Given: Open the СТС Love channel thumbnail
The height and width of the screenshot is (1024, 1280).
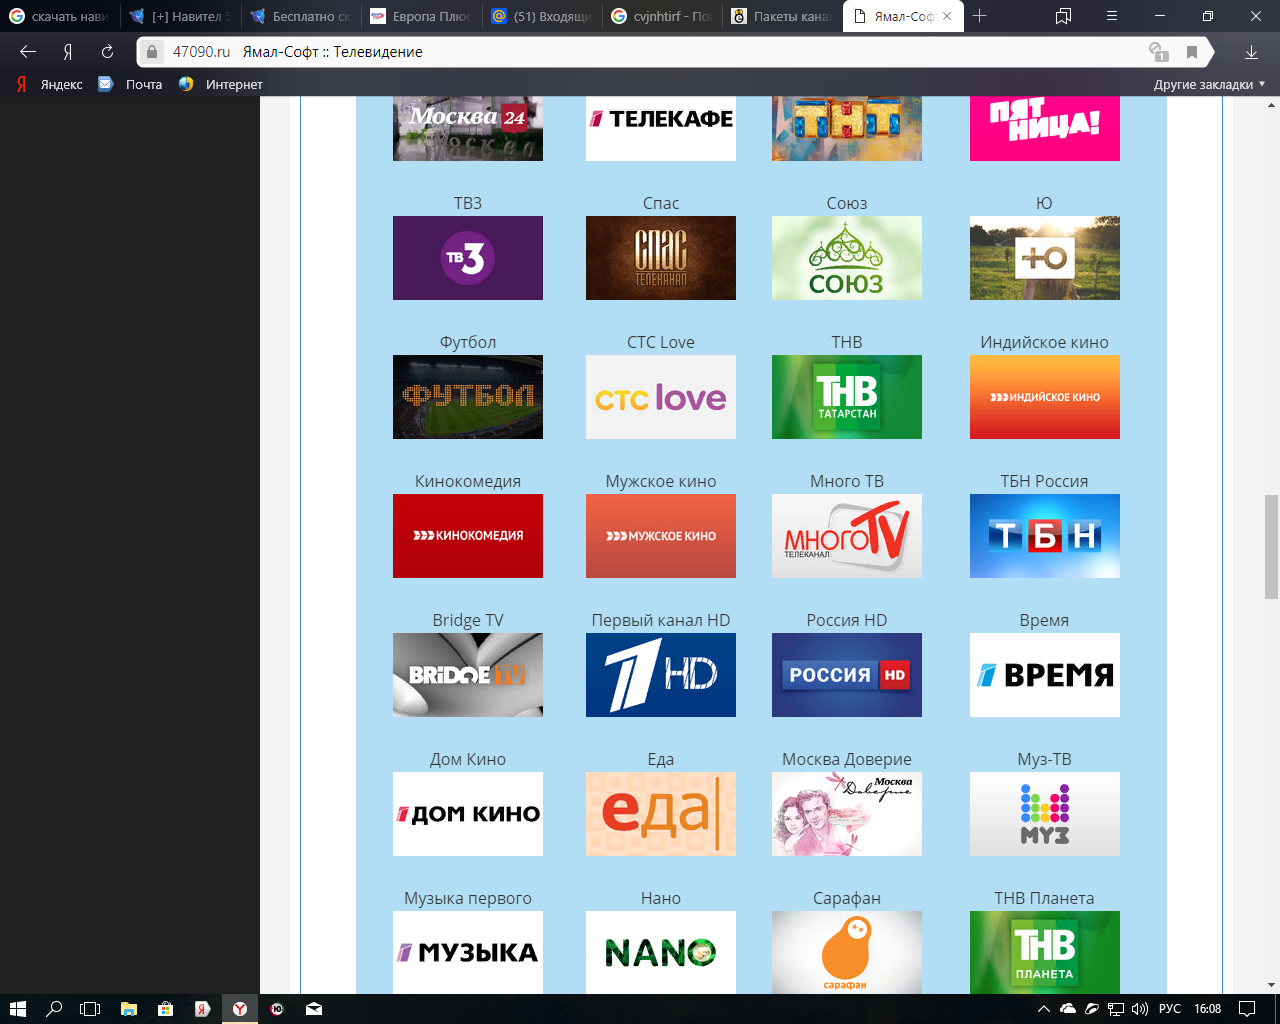Looking at the screenshot, I should coord(661,397).
